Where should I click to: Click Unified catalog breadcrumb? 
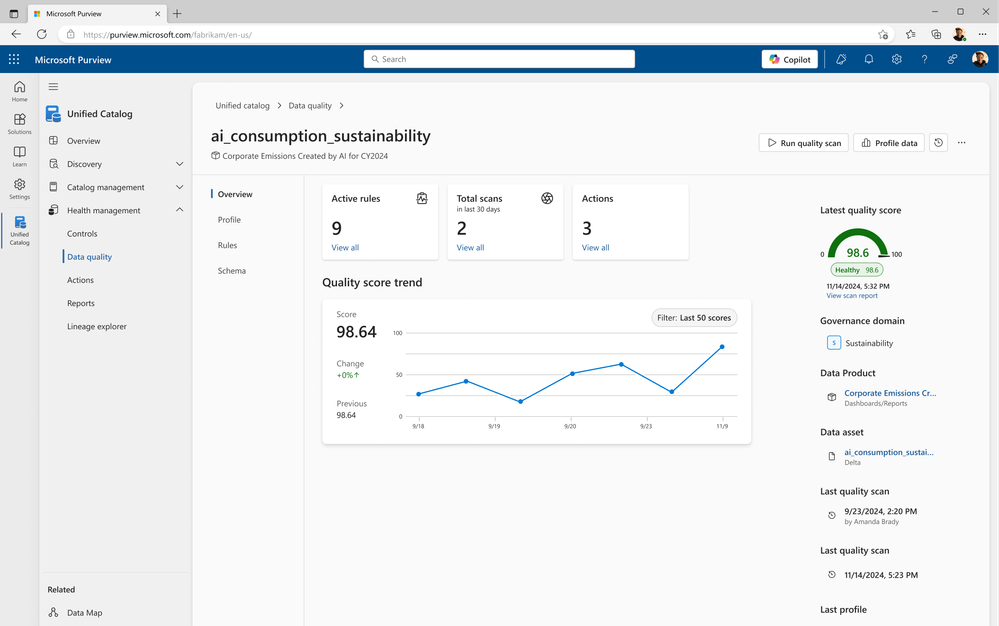[242, 106]
